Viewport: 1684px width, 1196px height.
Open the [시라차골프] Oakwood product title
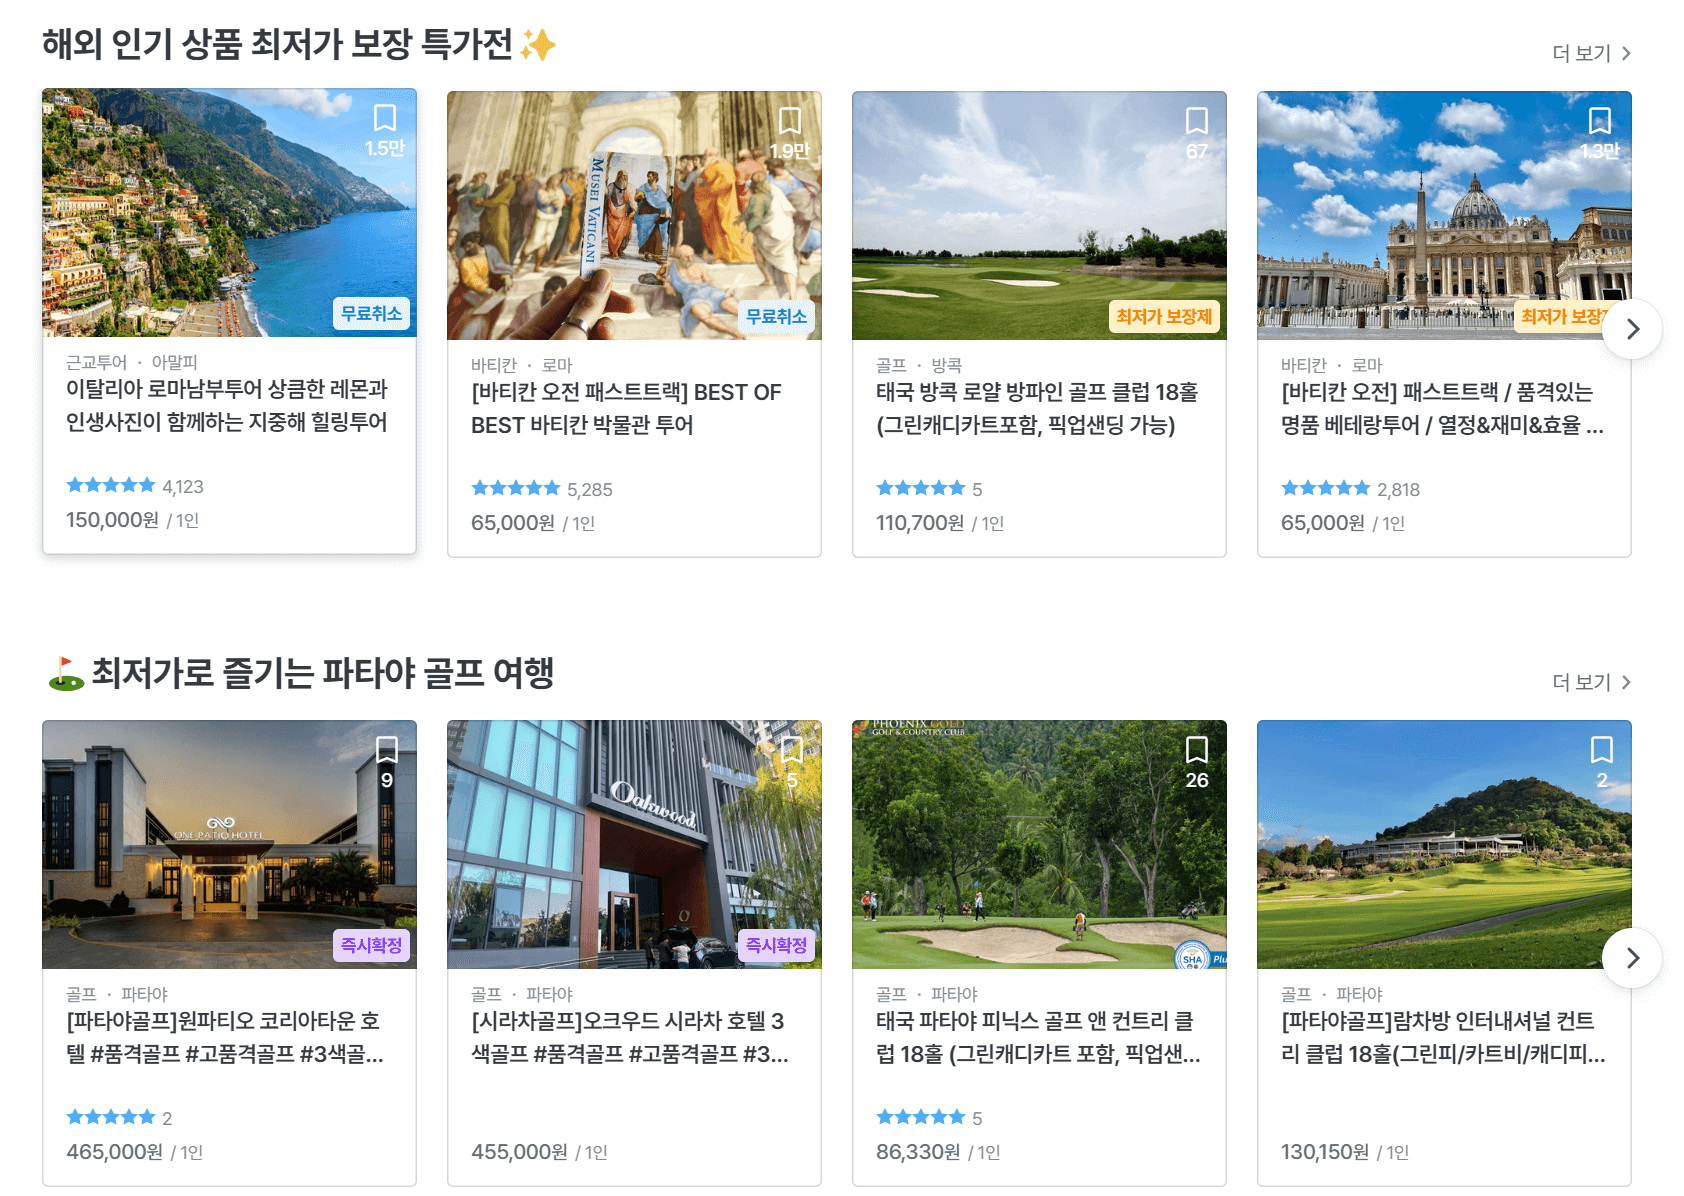click(x=629, y=1038)
